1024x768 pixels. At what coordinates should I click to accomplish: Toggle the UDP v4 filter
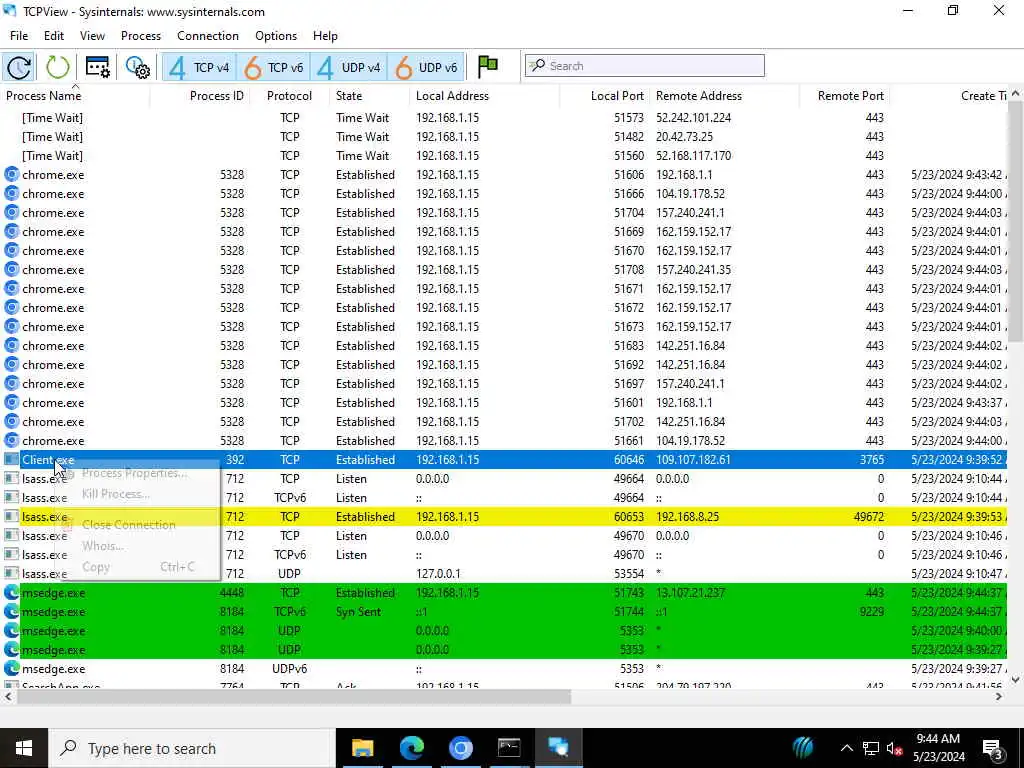[349, 67]
